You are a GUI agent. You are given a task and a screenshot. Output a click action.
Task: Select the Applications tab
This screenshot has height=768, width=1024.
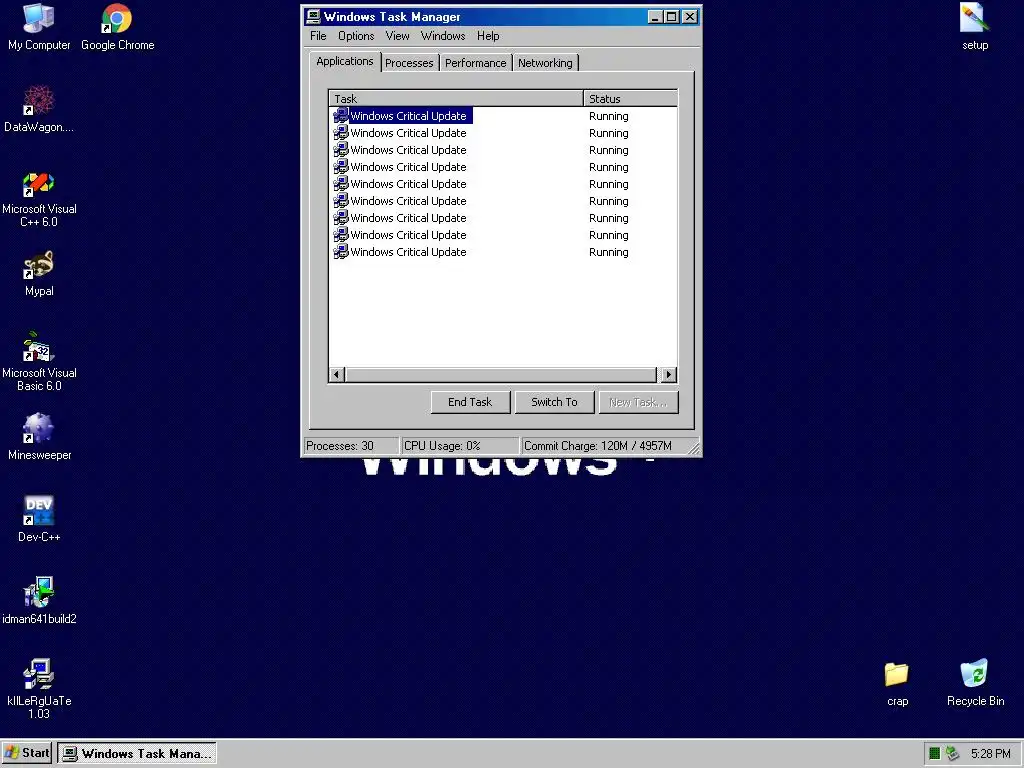click(345, 61)
